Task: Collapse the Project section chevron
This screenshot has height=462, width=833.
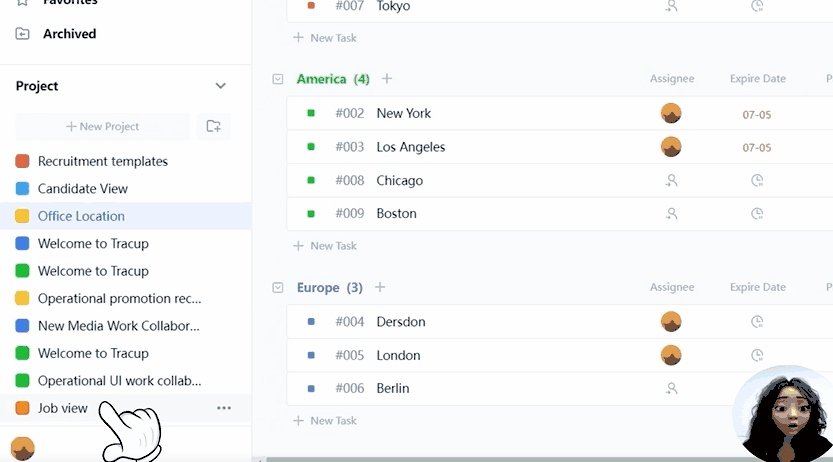Action: [x=221, y=86]
